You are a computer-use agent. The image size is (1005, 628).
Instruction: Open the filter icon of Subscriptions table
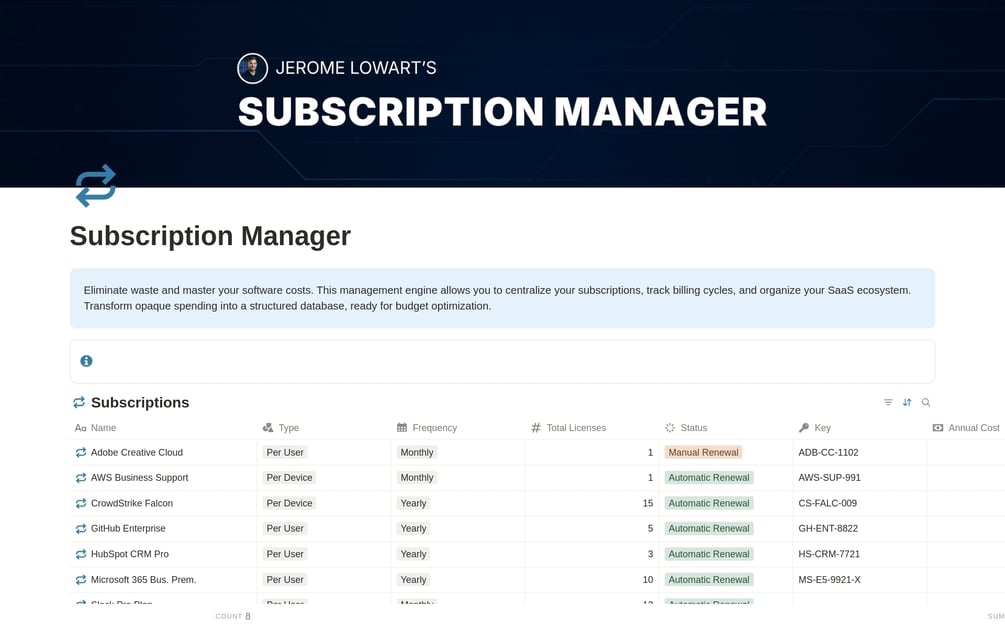[x=888, y=402]
